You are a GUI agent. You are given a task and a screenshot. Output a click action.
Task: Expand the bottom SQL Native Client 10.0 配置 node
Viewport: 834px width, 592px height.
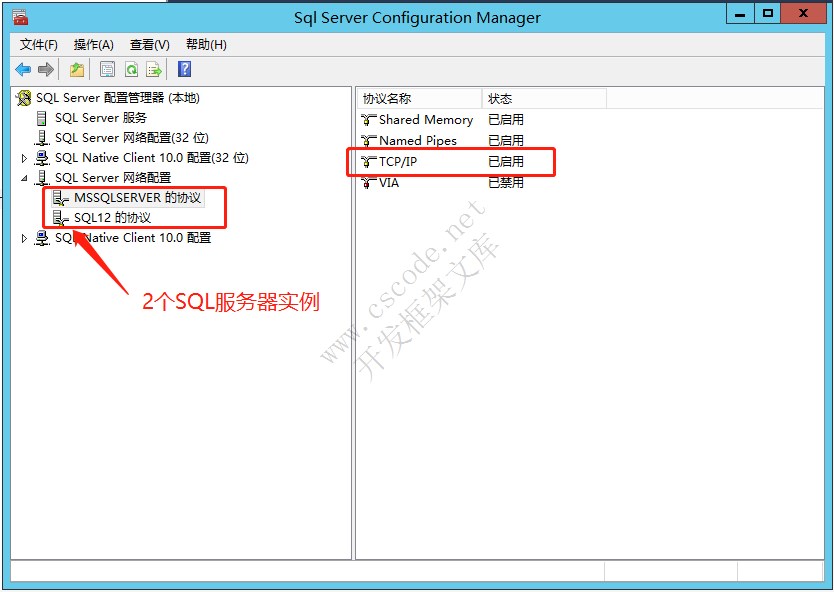click(24, 238)
